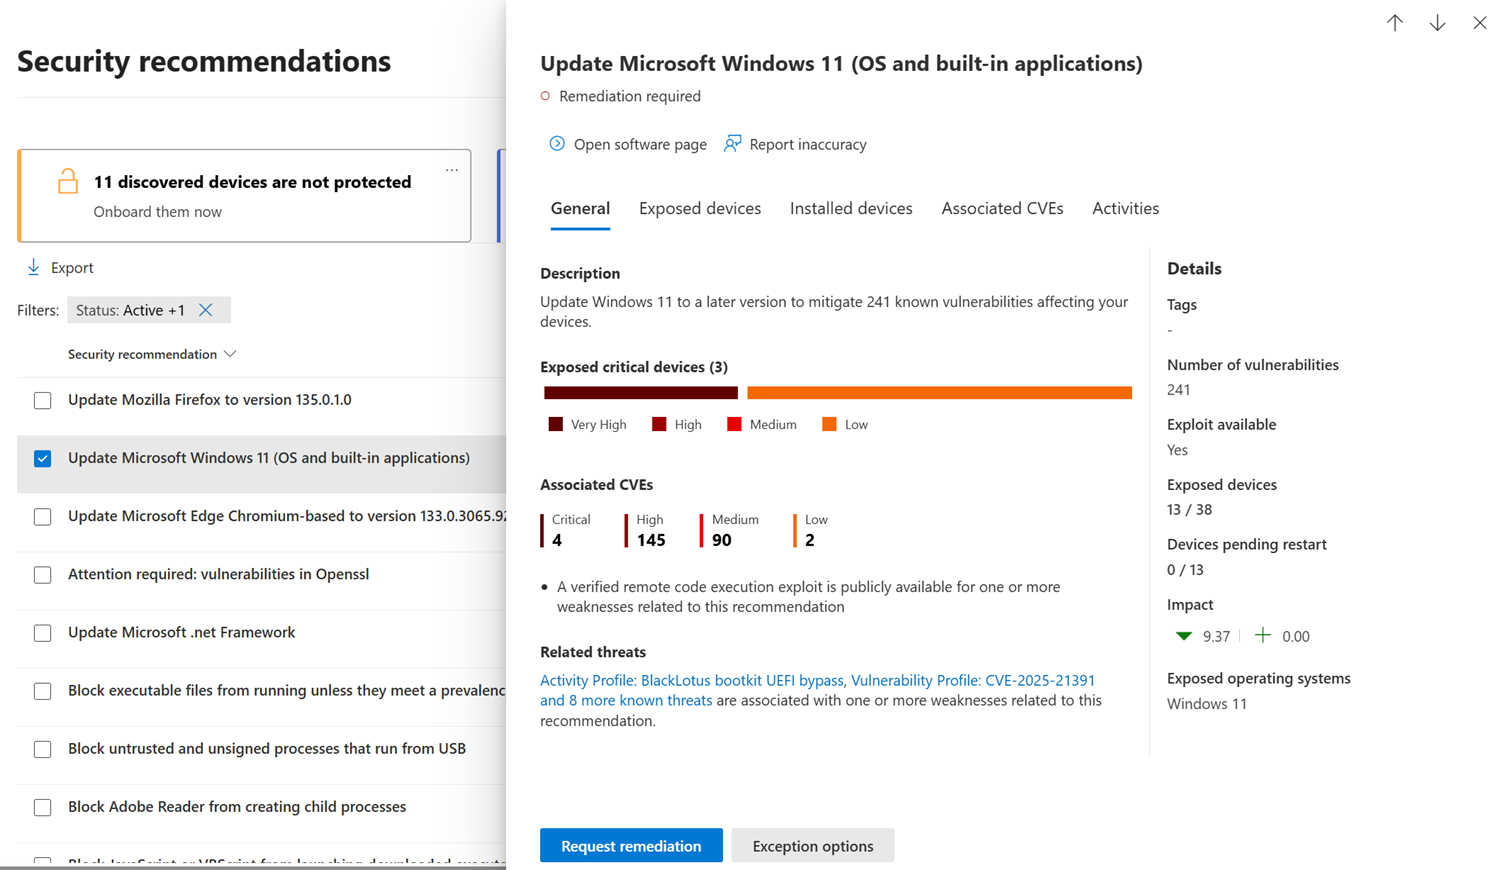Switch to the Exposed devices tab
1500x870 pixels.
point(700,208)
